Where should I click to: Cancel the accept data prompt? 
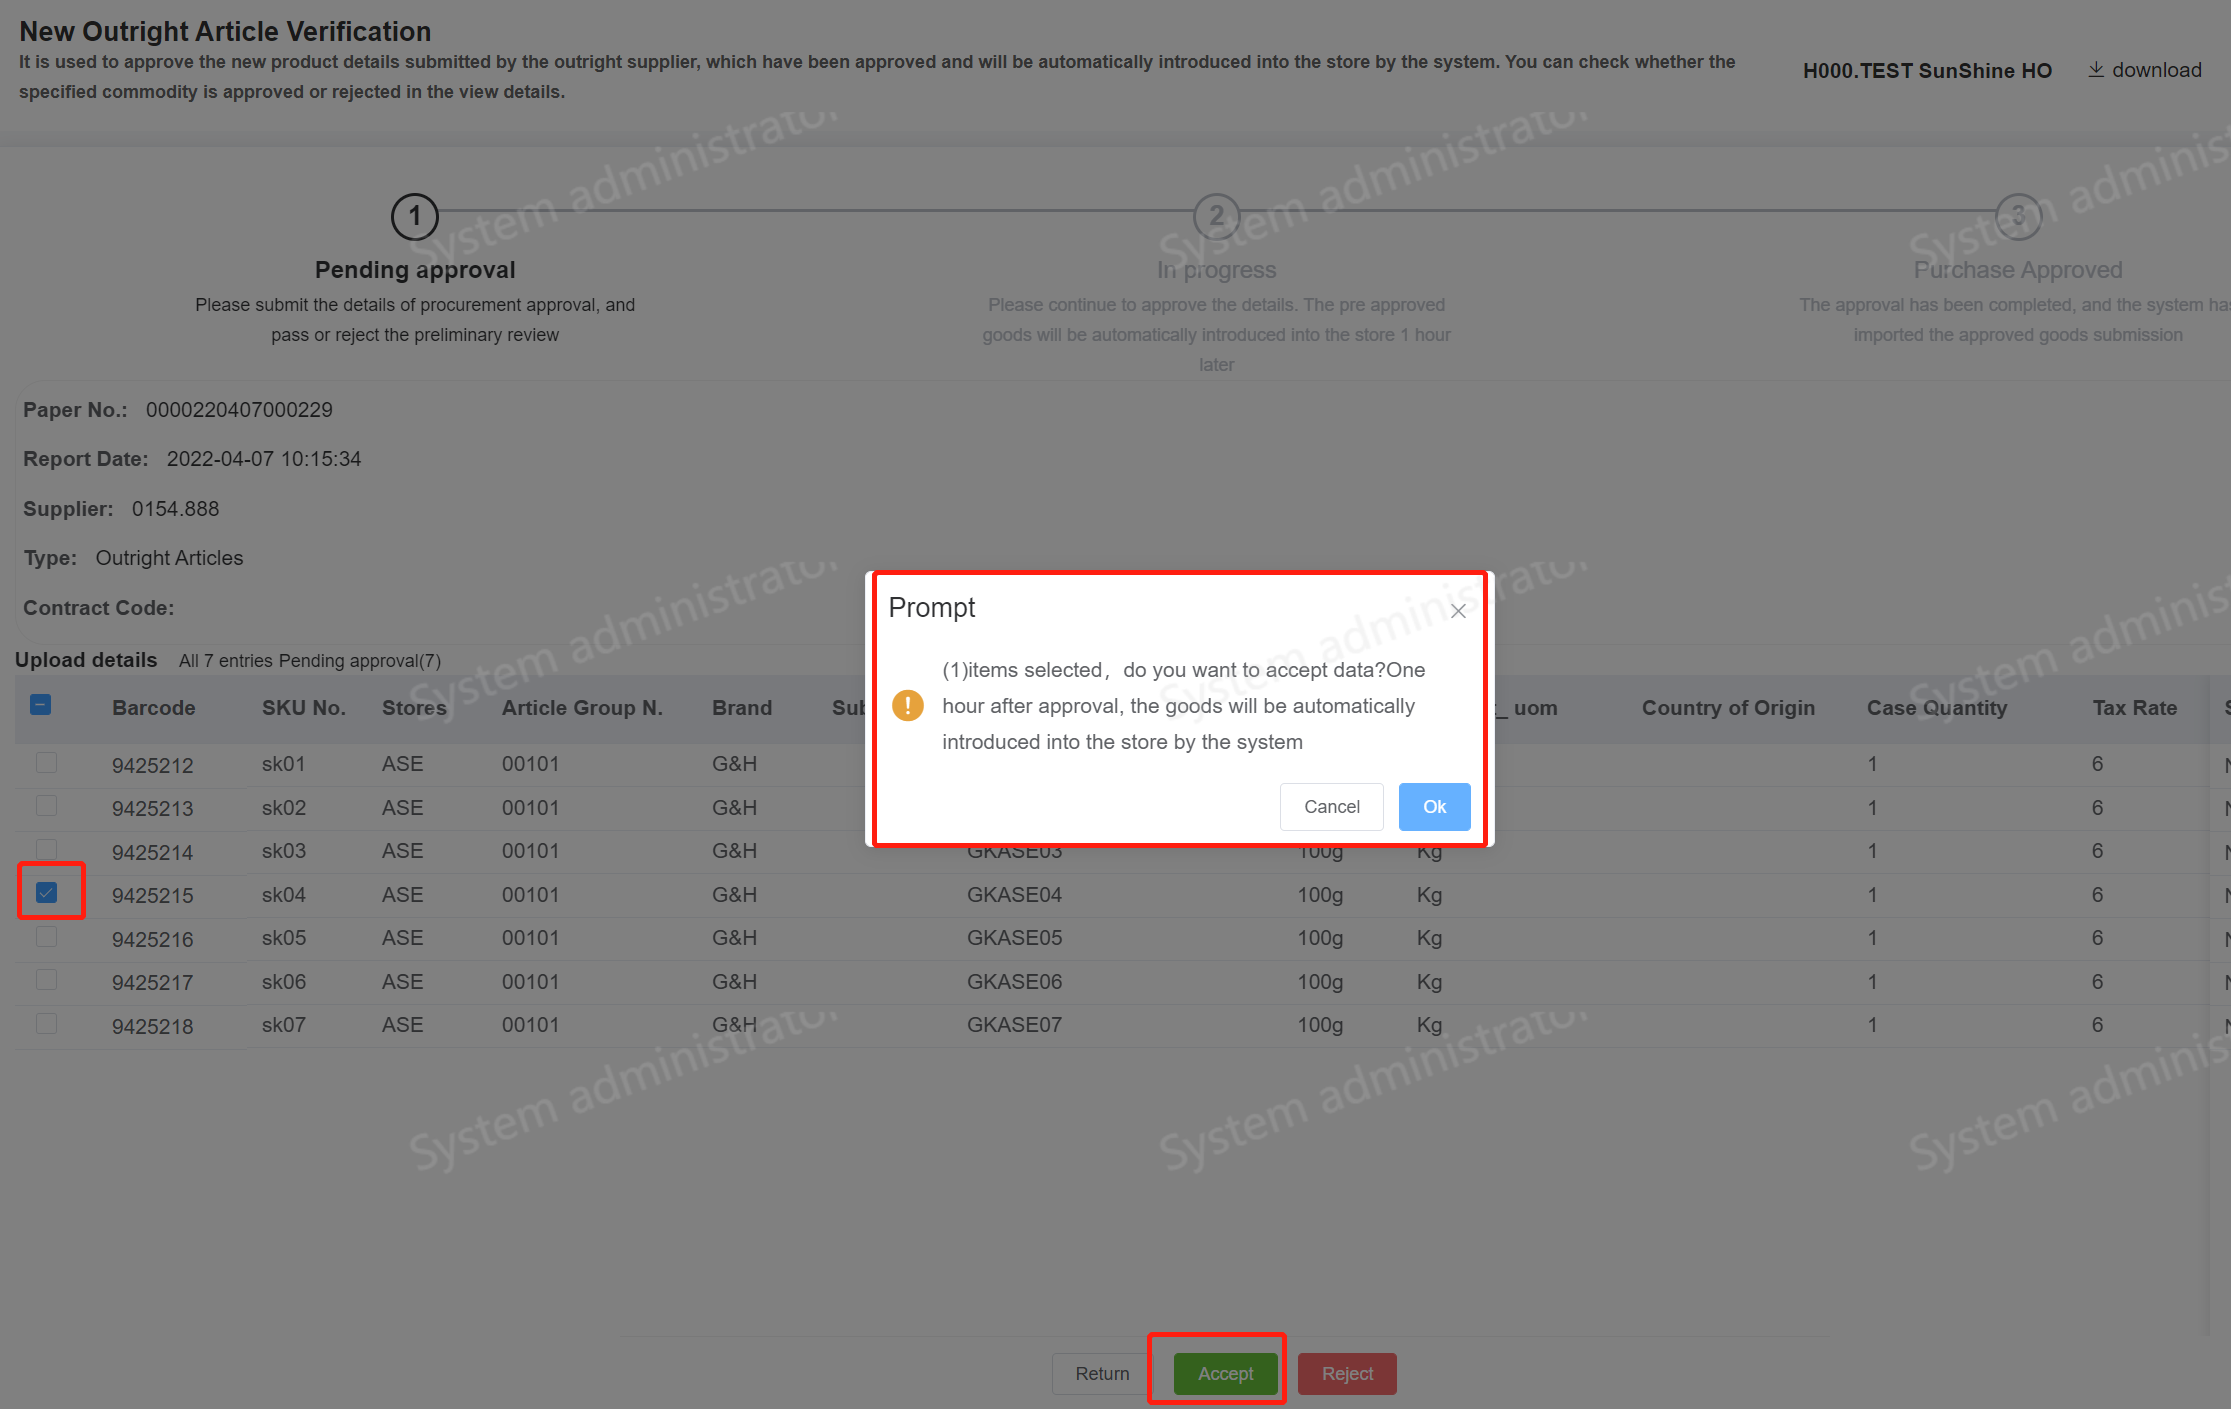[x=1331, y=807]
